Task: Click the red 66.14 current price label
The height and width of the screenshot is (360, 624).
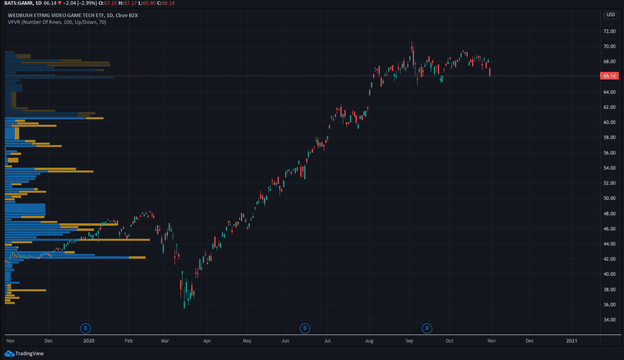Action: [609, 76]
